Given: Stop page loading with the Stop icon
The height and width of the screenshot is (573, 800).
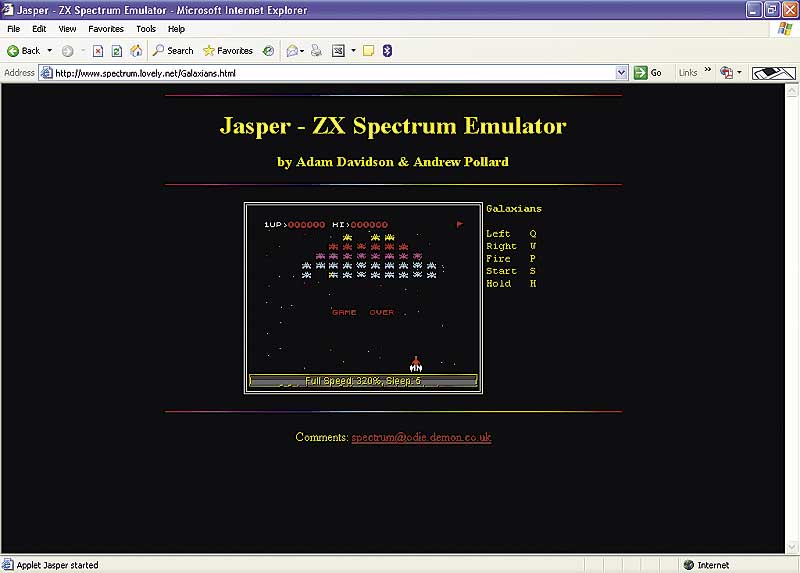Looking at the screenshot, I should click(98, 51).
